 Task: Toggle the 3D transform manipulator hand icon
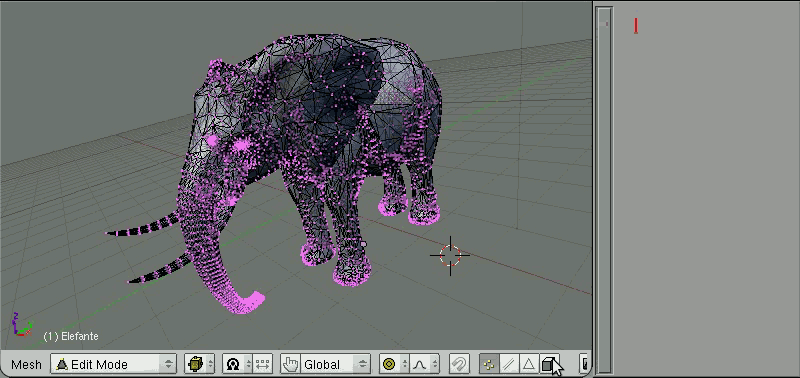[290, 364]
